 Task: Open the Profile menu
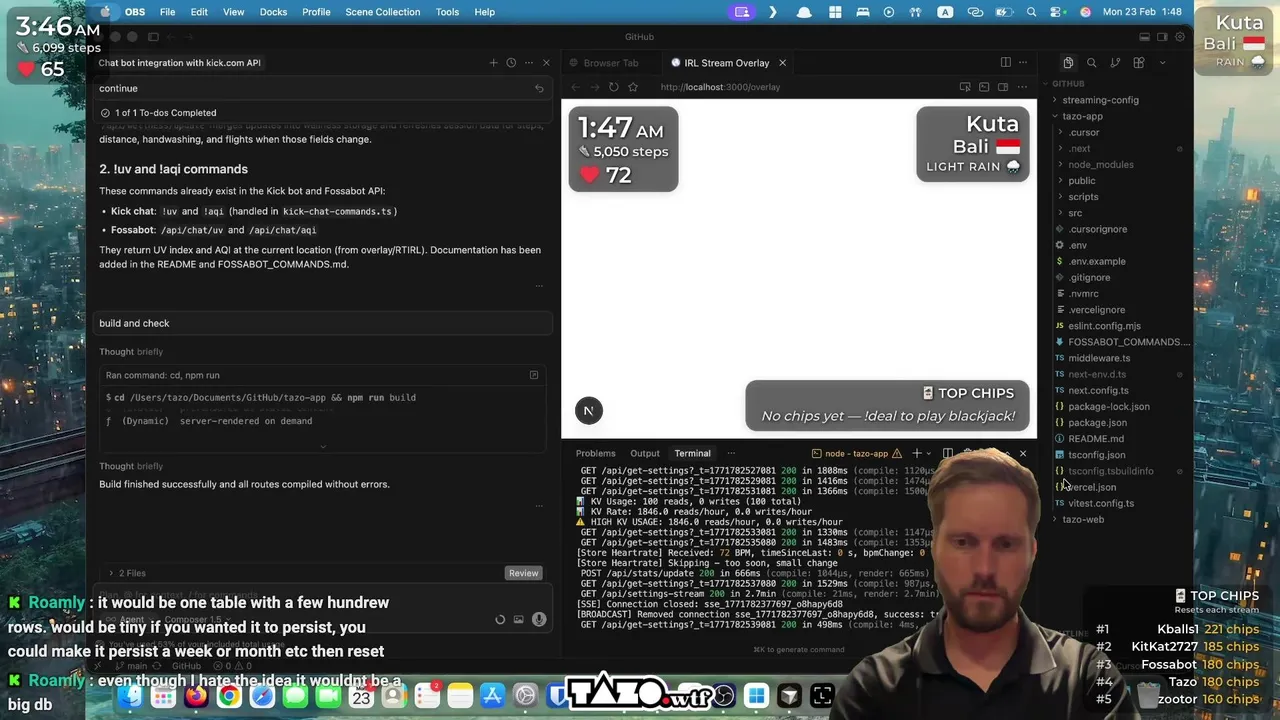pos(316,12)
